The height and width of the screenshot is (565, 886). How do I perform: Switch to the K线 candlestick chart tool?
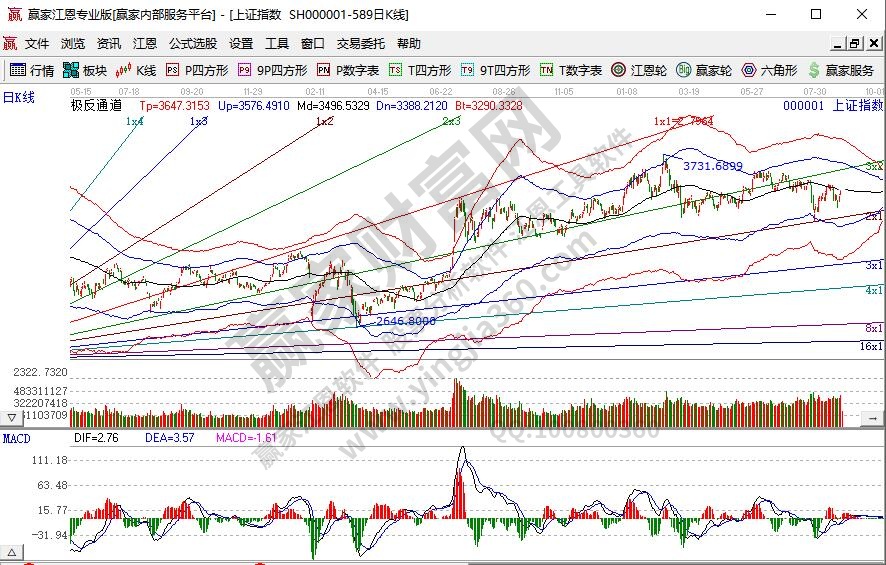[137, 70]
